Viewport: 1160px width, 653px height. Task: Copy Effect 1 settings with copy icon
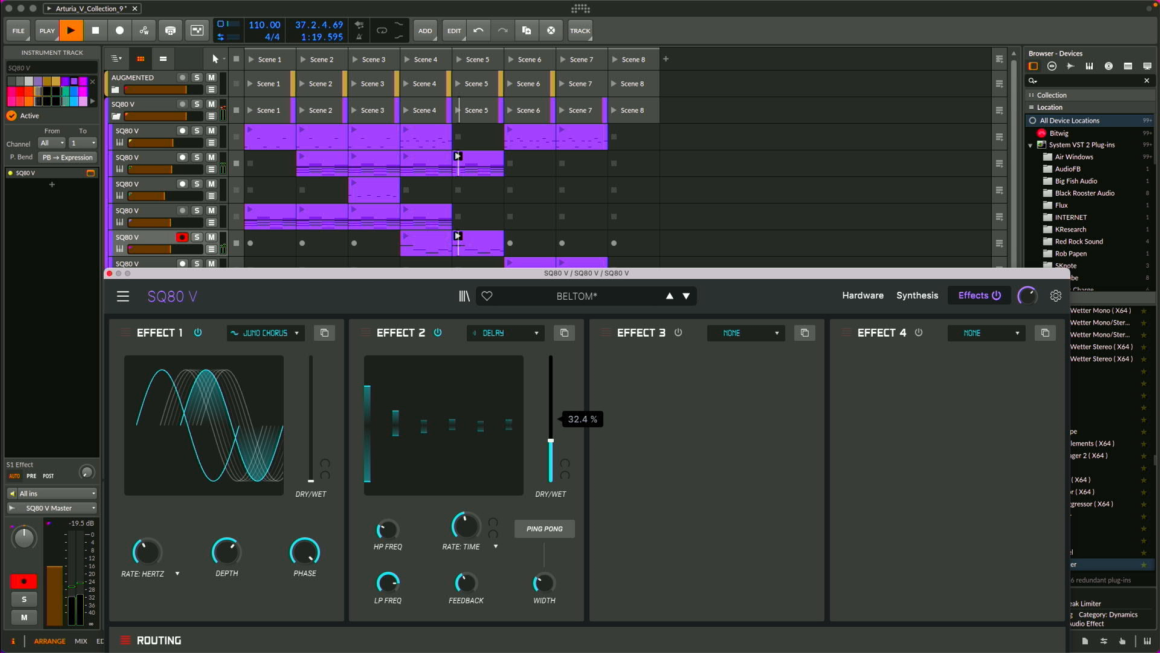click(x=324, y=333)
